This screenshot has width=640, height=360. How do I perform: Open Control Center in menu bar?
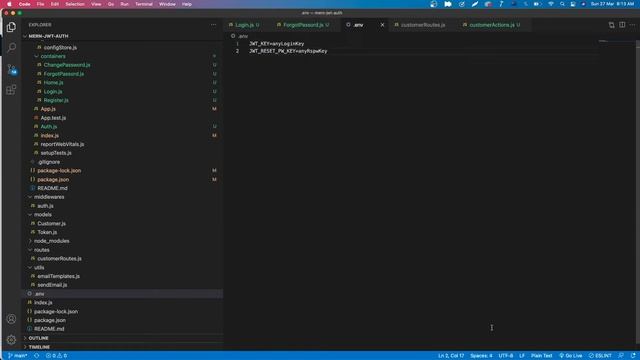point(573,4)
